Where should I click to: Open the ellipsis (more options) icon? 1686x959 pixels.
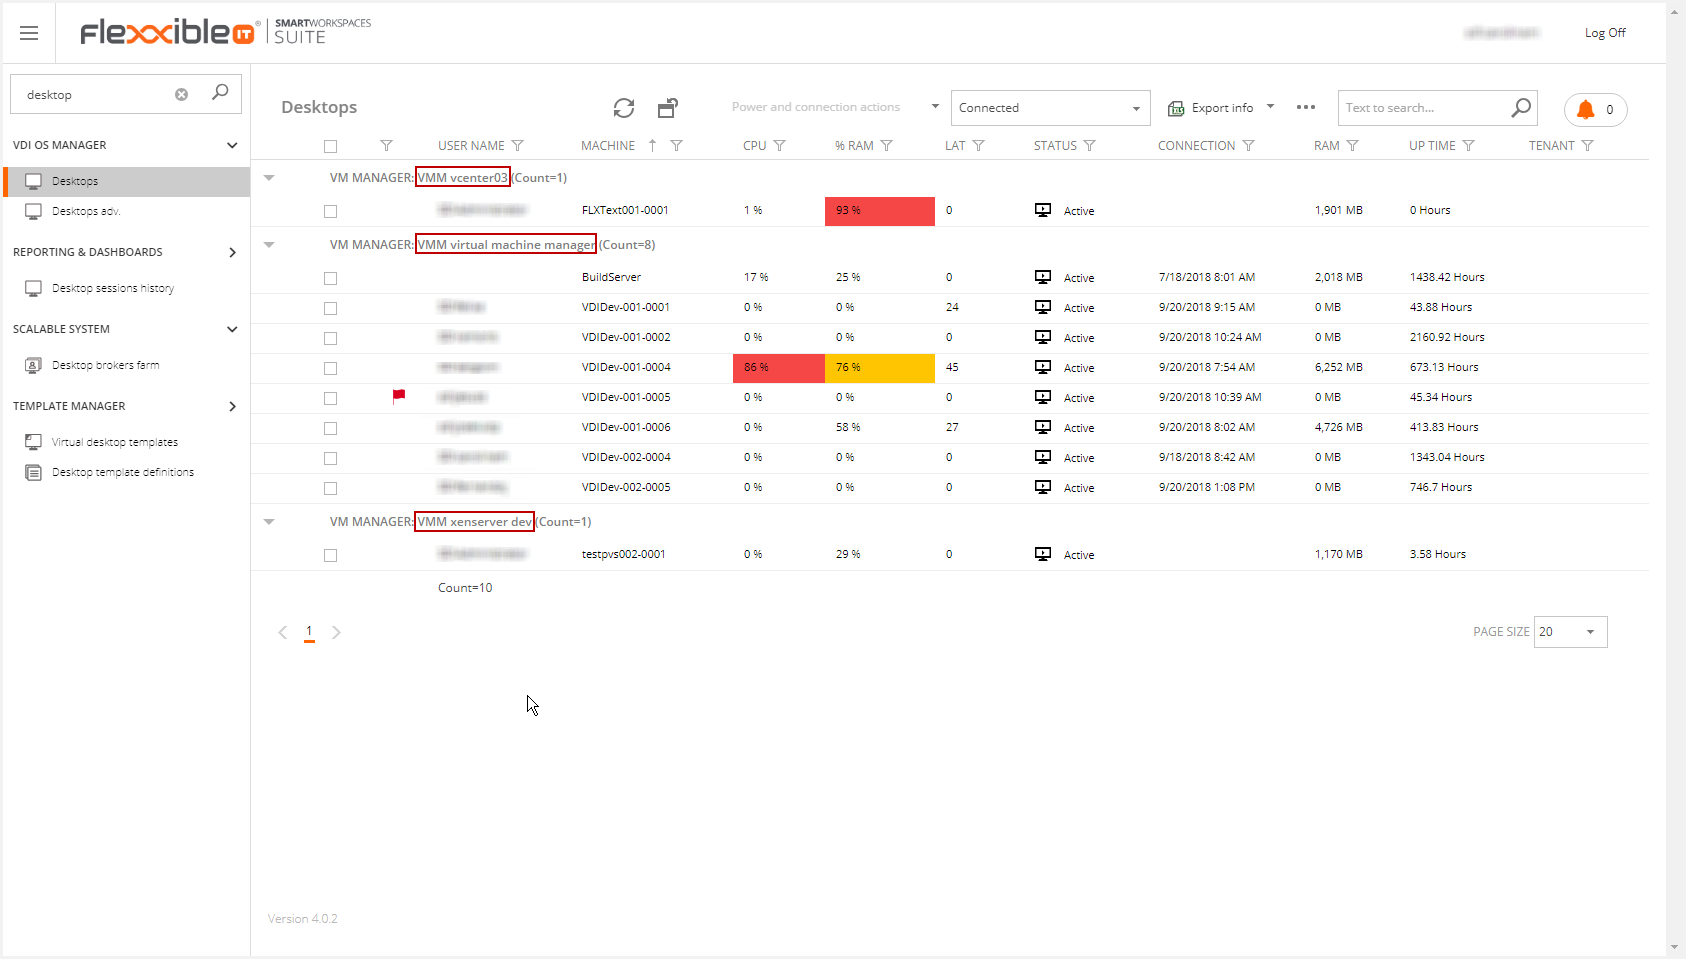[x=1306, y=107]
